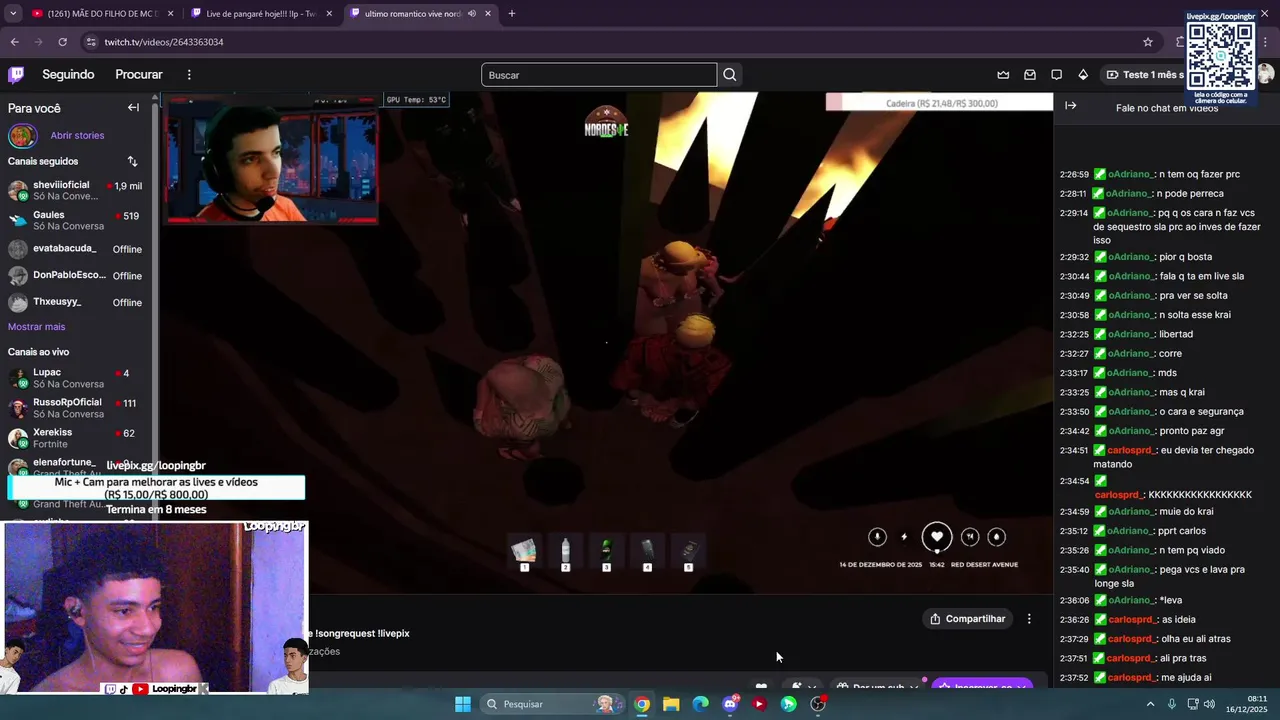
Task: Open File Explorer from the taskbar
Action: [671, 704]
